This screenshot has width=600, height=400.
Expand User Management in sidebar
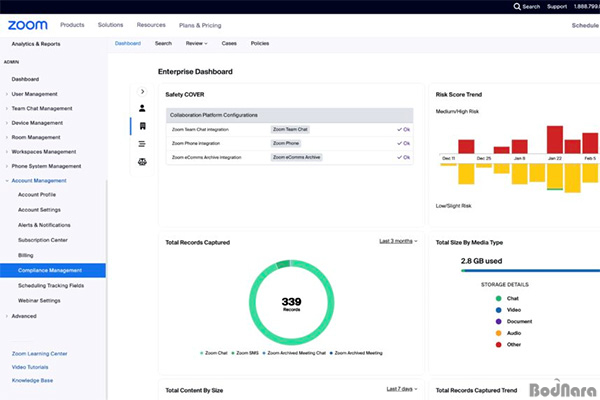tap(7, 94)
